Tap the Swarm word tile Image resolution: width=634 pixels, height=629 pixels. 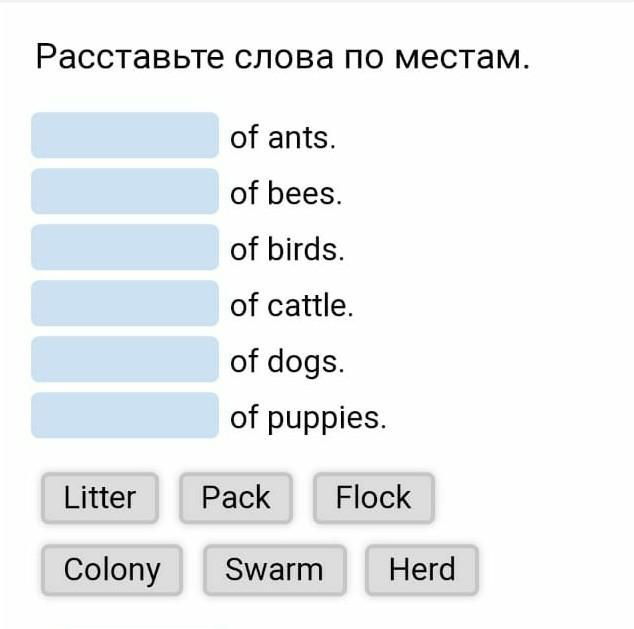[274, 570]
